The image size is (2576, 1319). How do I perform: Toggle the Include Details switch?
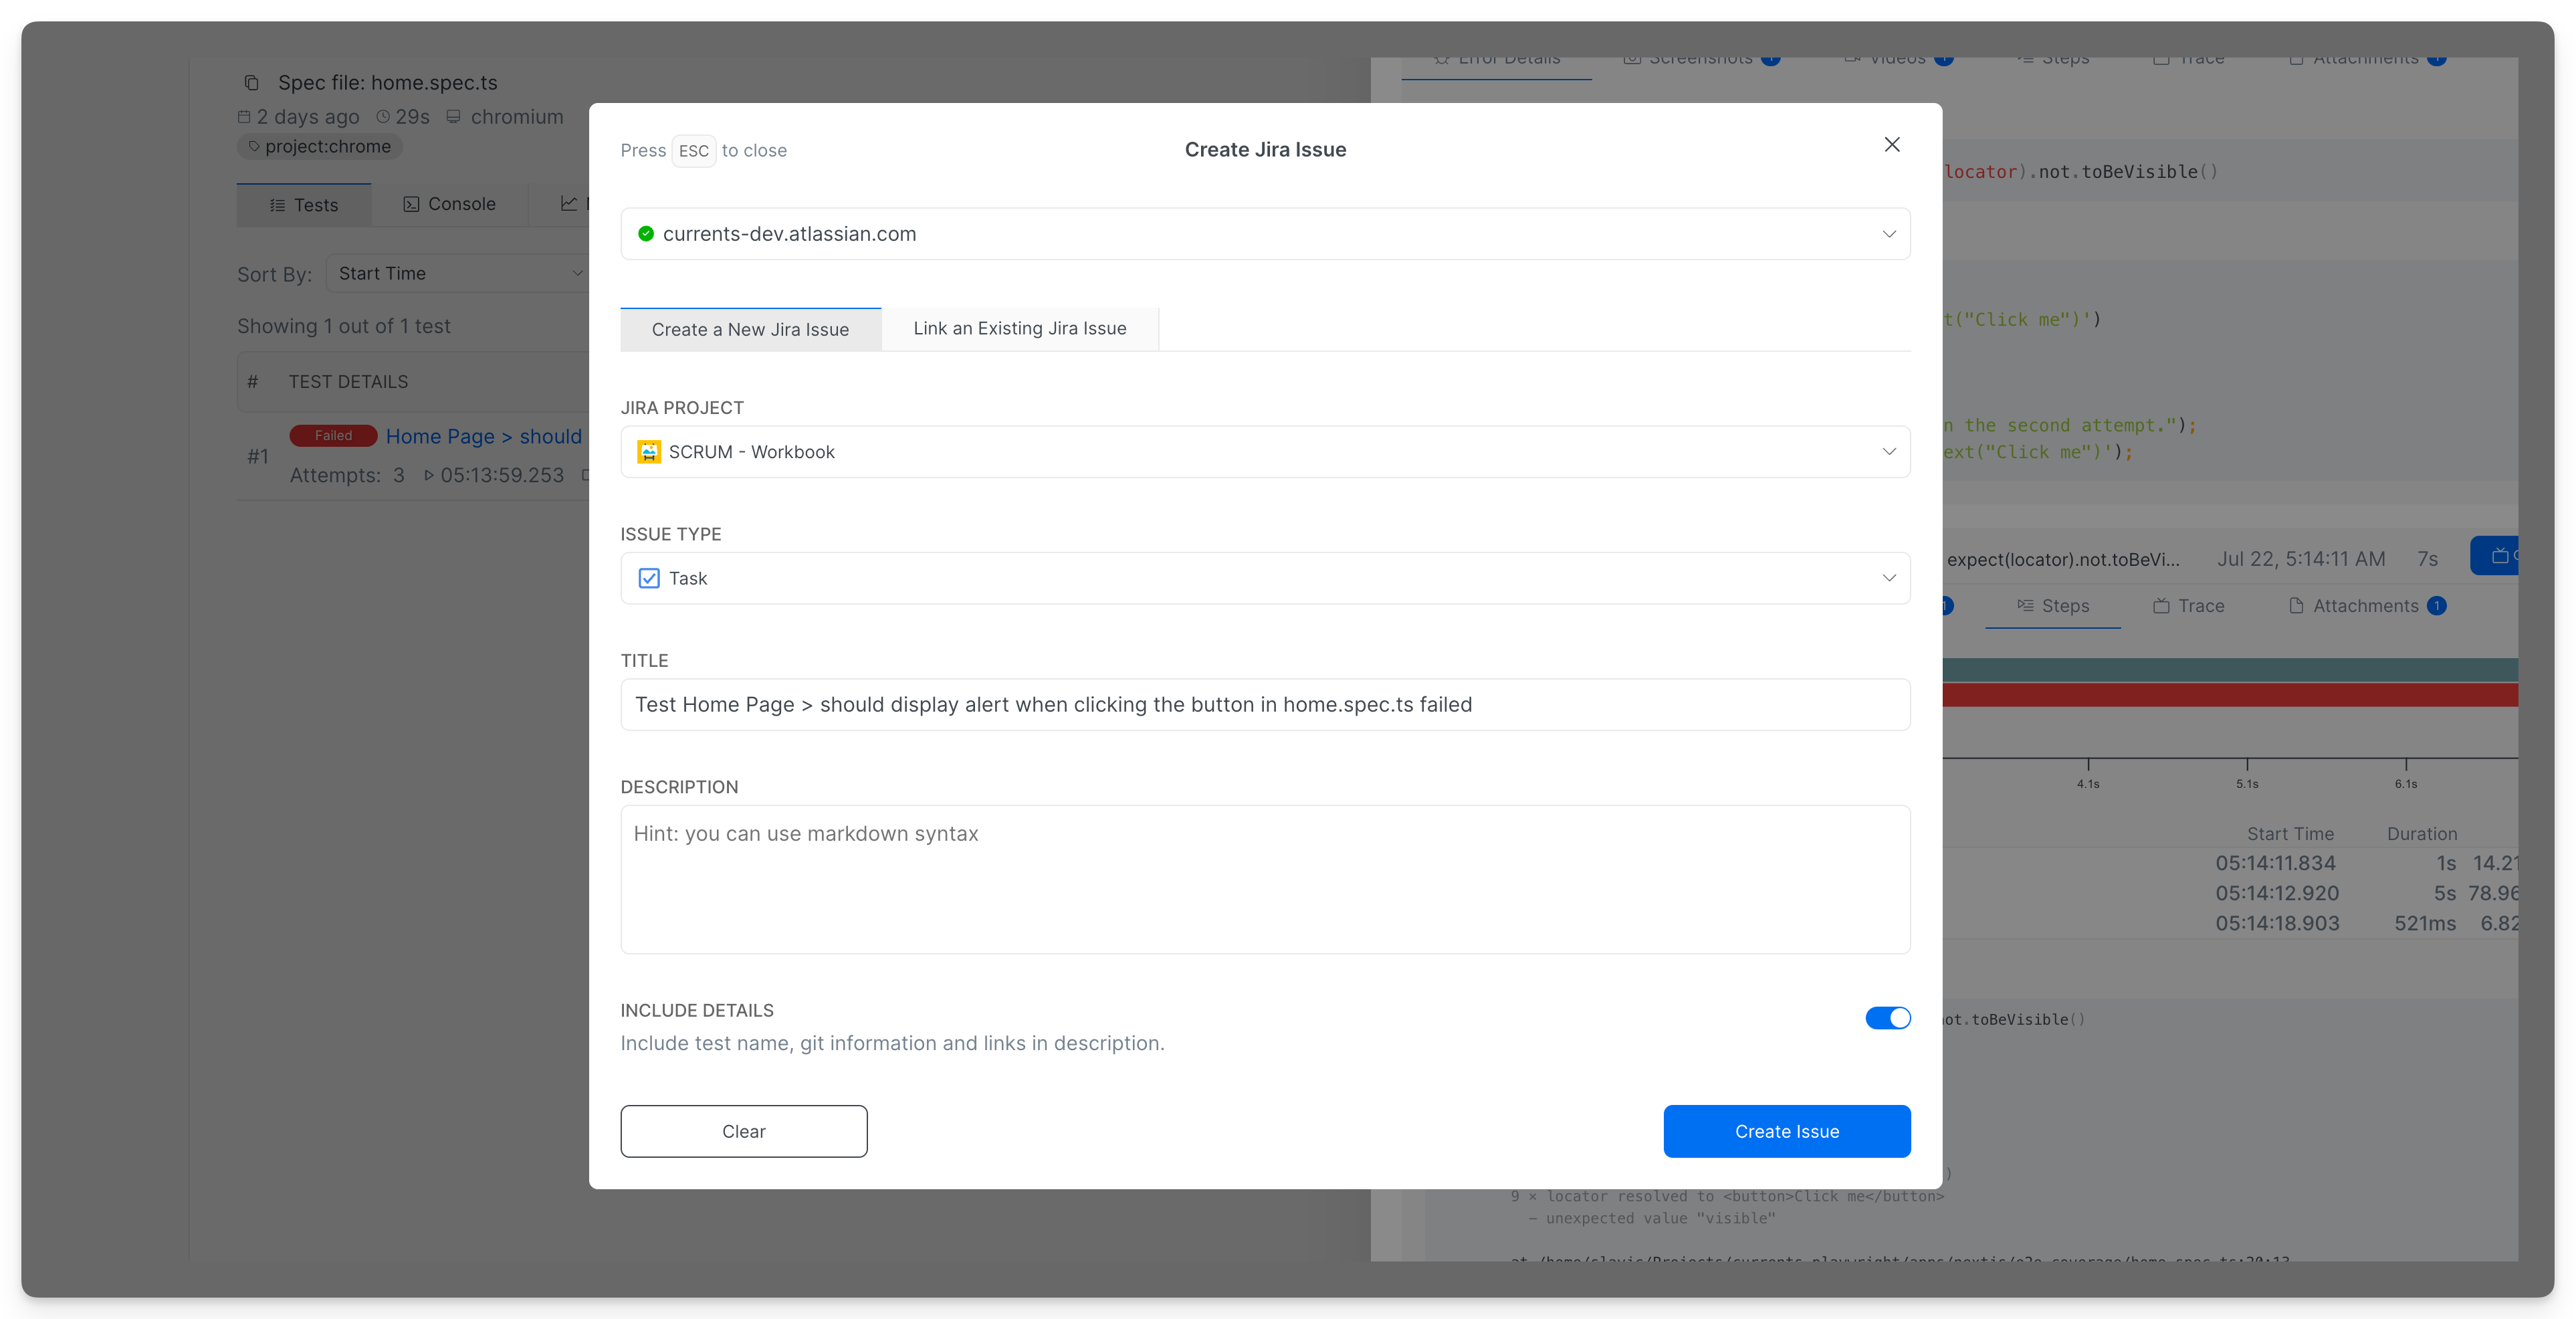tap(1887, 1018)
